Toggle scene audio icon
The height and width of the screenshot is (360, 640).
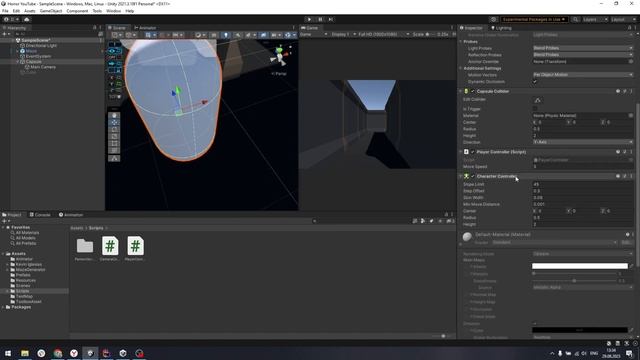click(x=238, y=35)
